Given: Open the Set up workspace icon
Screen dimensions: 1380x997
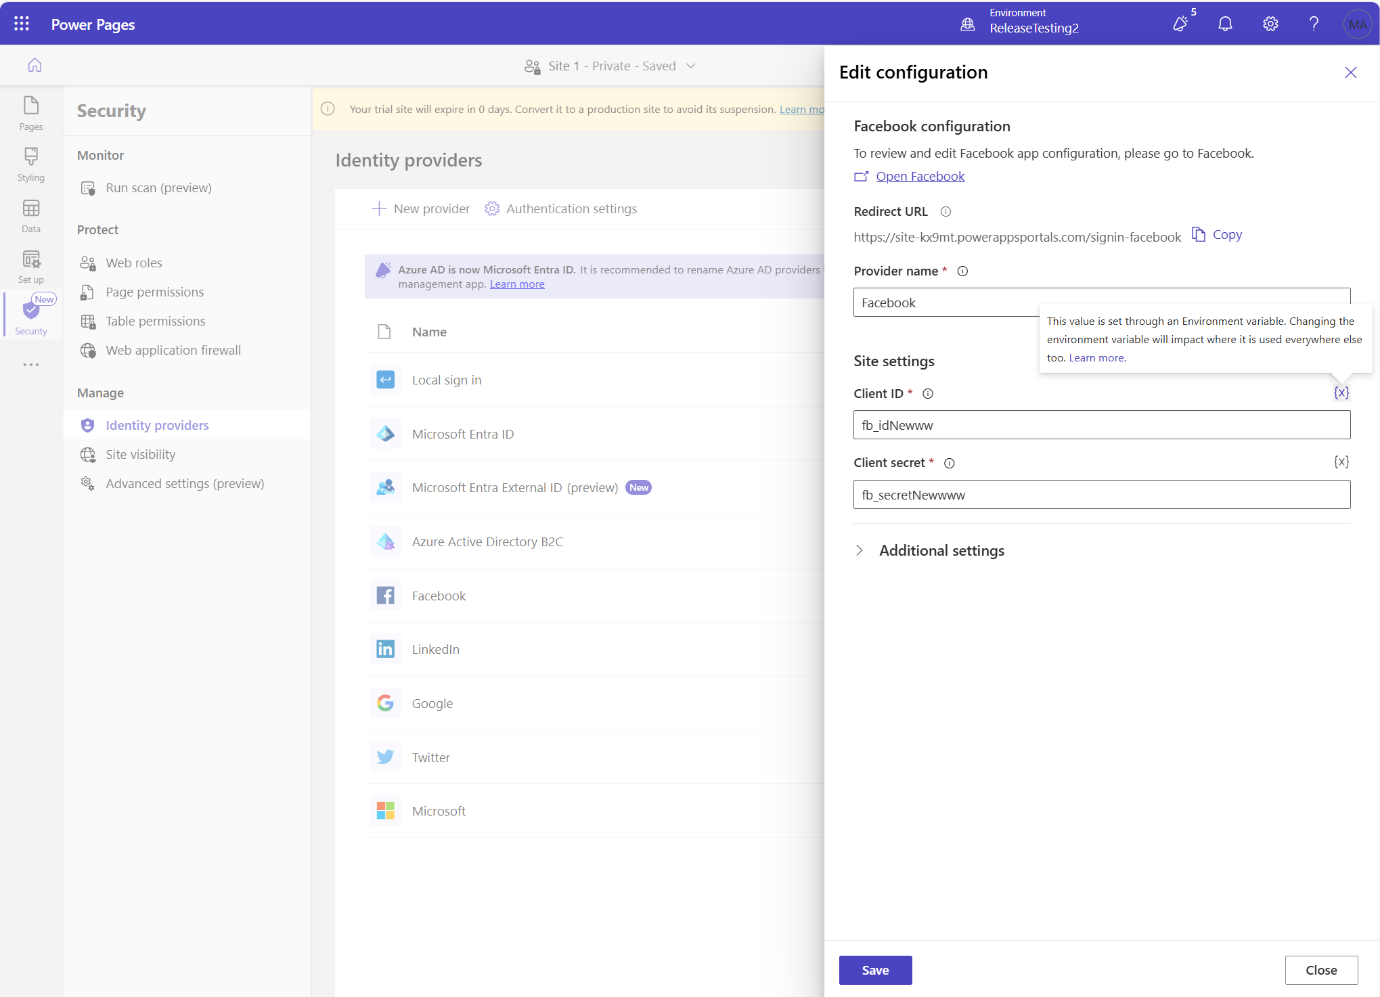Looking at the screenshot, I should tap(31, 266).
